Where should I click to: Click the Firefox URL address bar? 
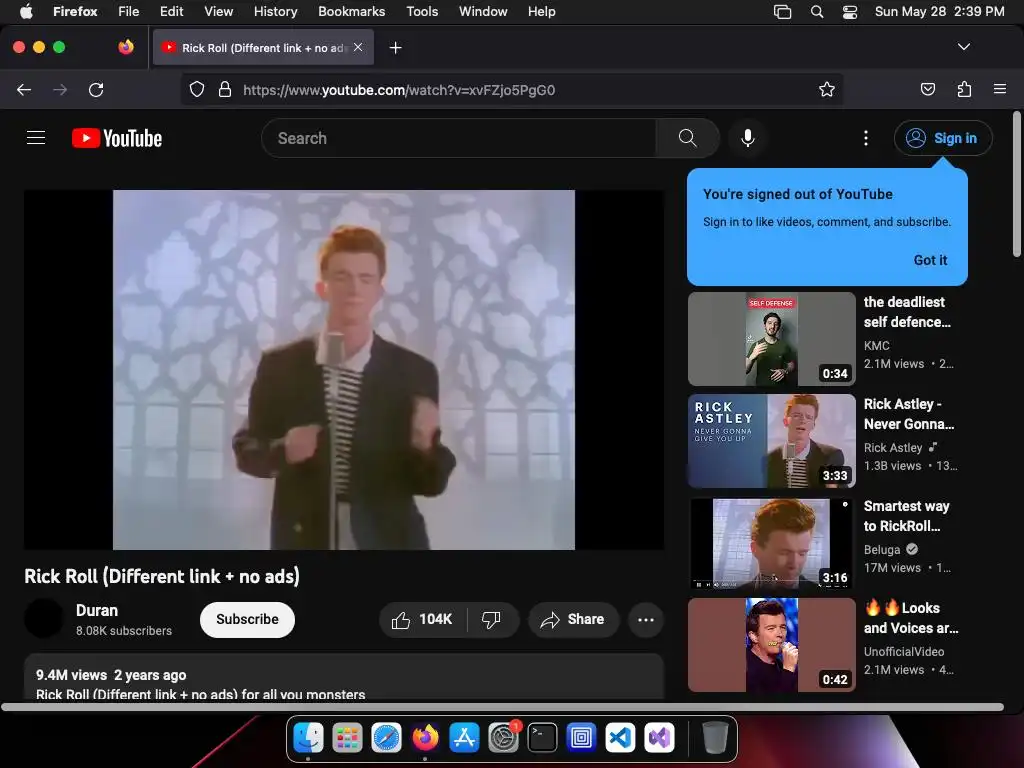click(511, 89)
